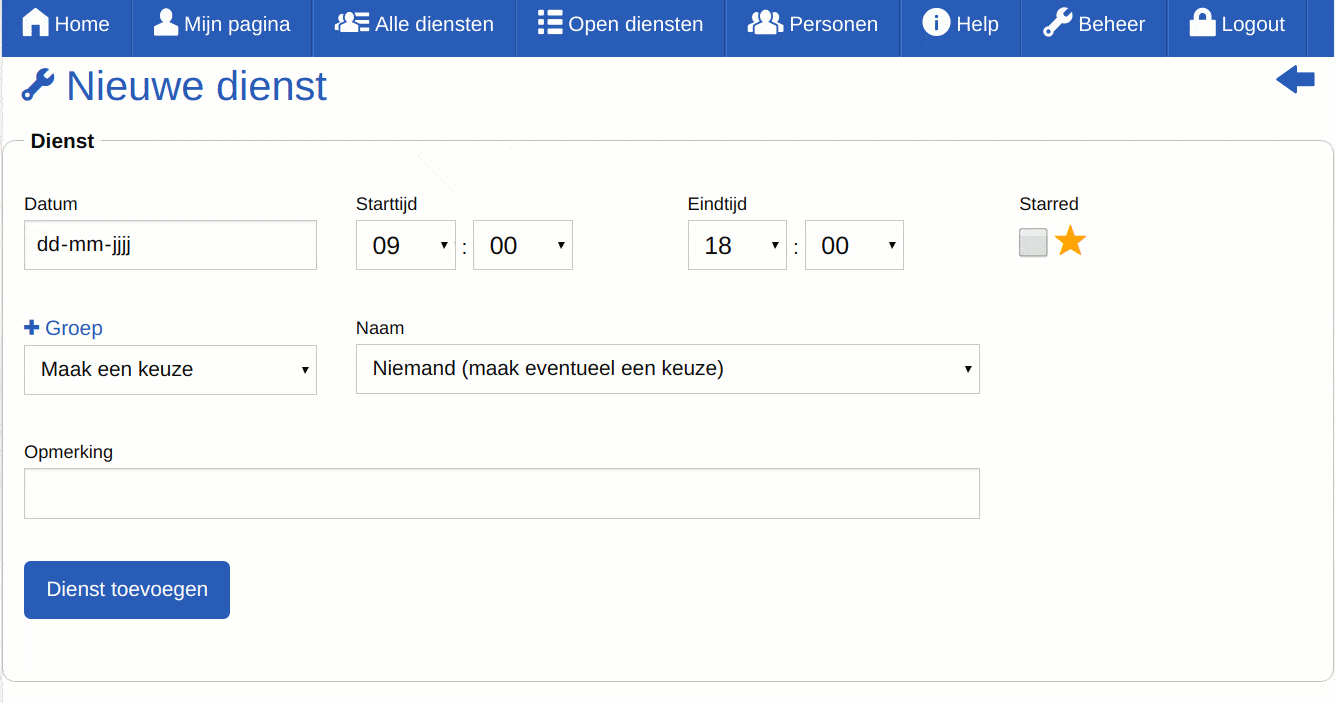Open the Starttijd hour dropdown

(405, 244)
